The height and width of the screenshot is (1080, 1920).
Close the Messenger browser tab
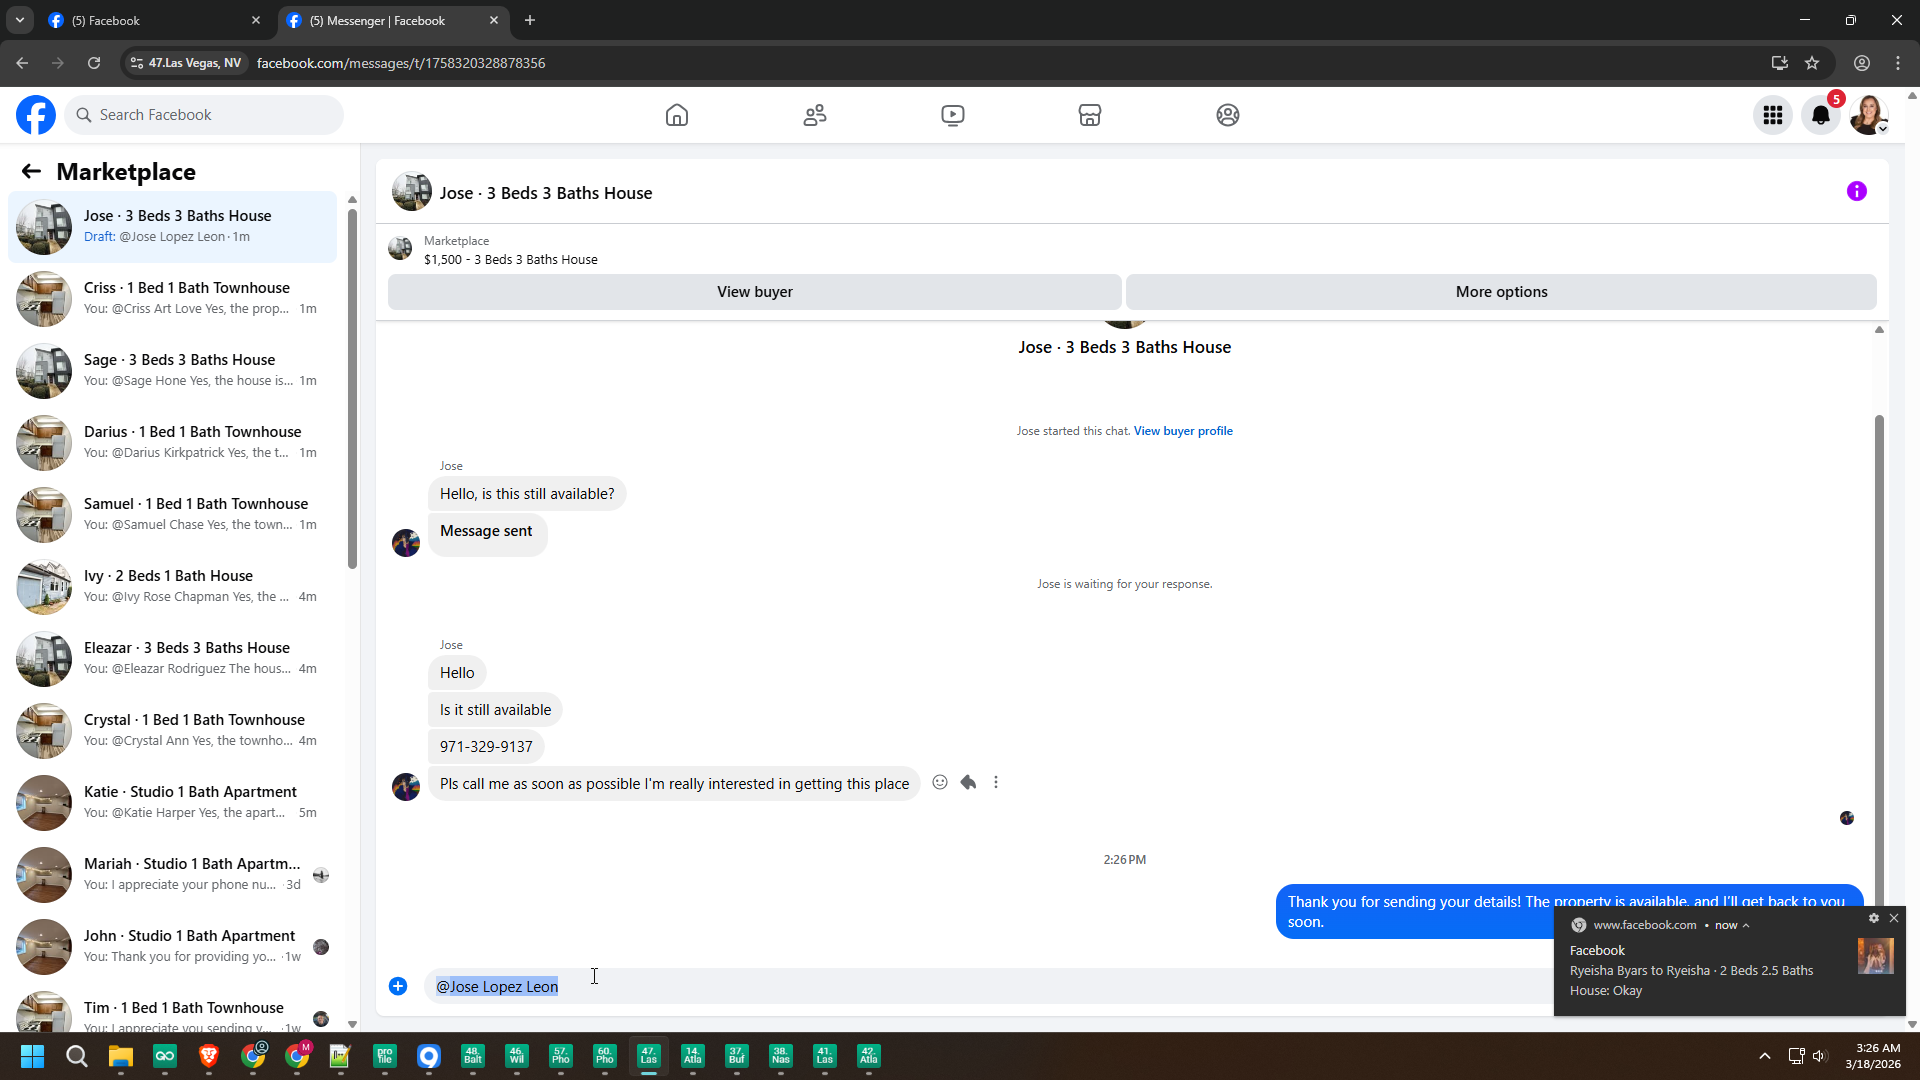494,20
